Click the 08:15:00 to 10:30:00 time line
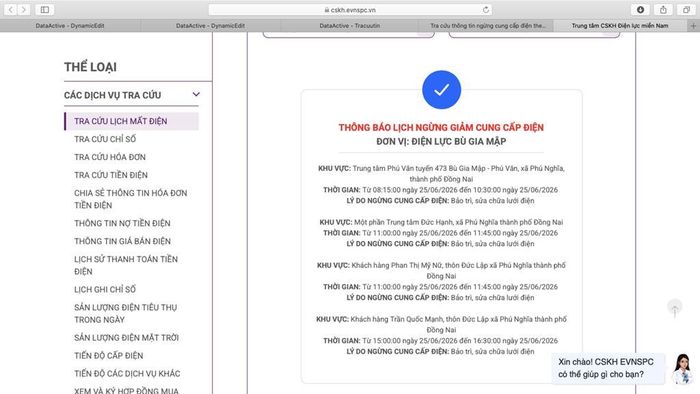 pos(441,190)
